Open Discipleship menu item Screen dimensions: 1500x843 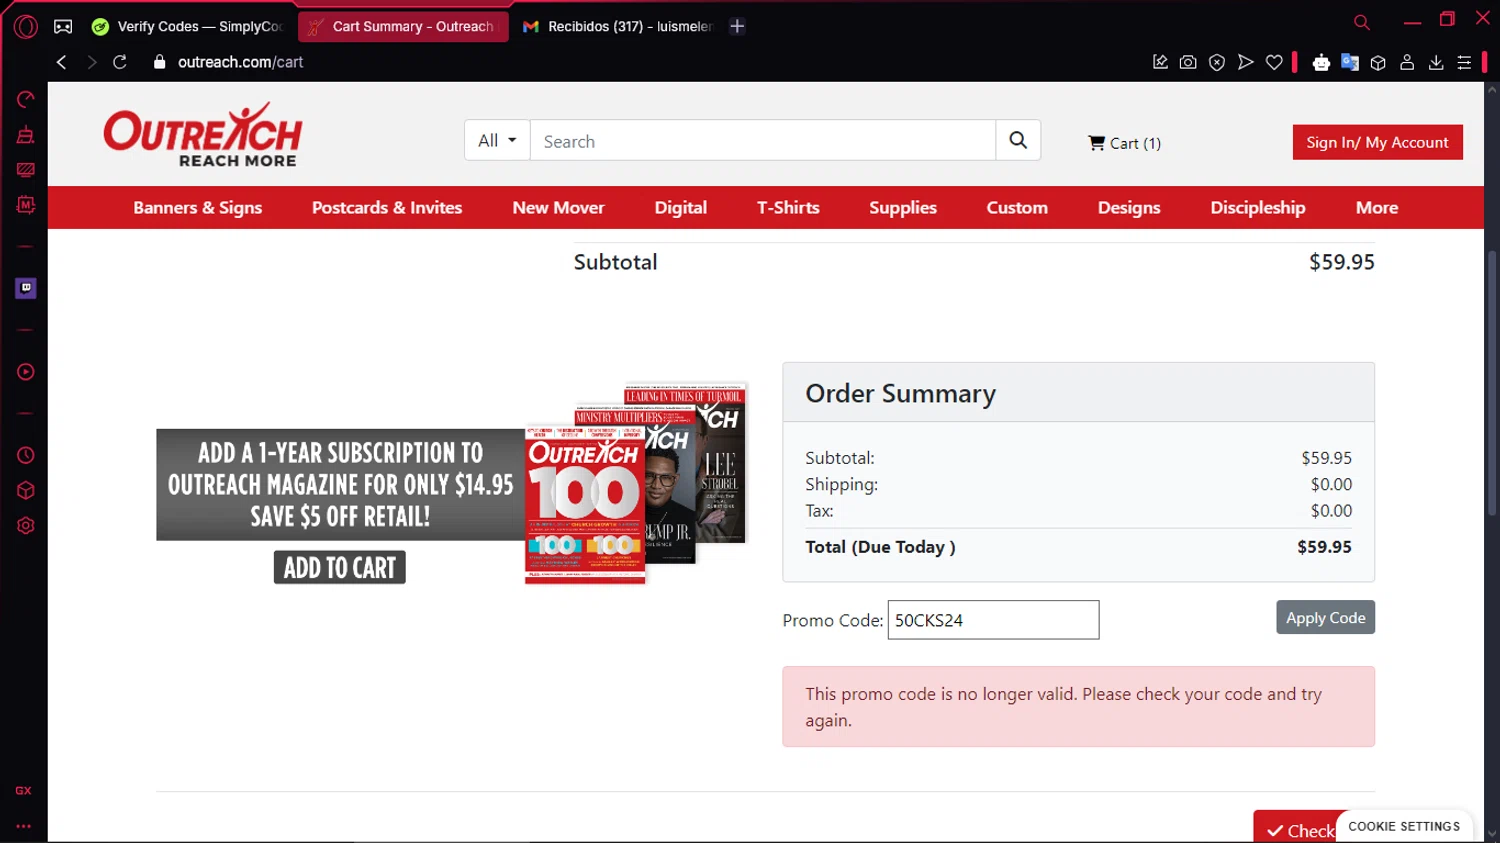pyautogui.click(x=1258, y=208)
